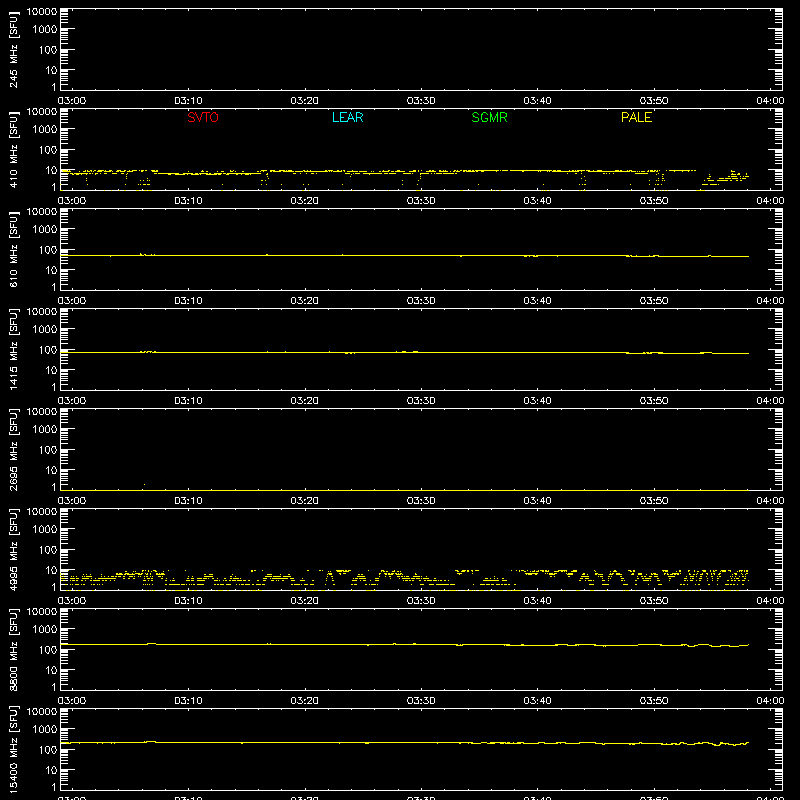The height and width of the screenshot is (800, 800).
Task: Select the 2695 MHz [SFU] axis title
Action: click(13, 449)
